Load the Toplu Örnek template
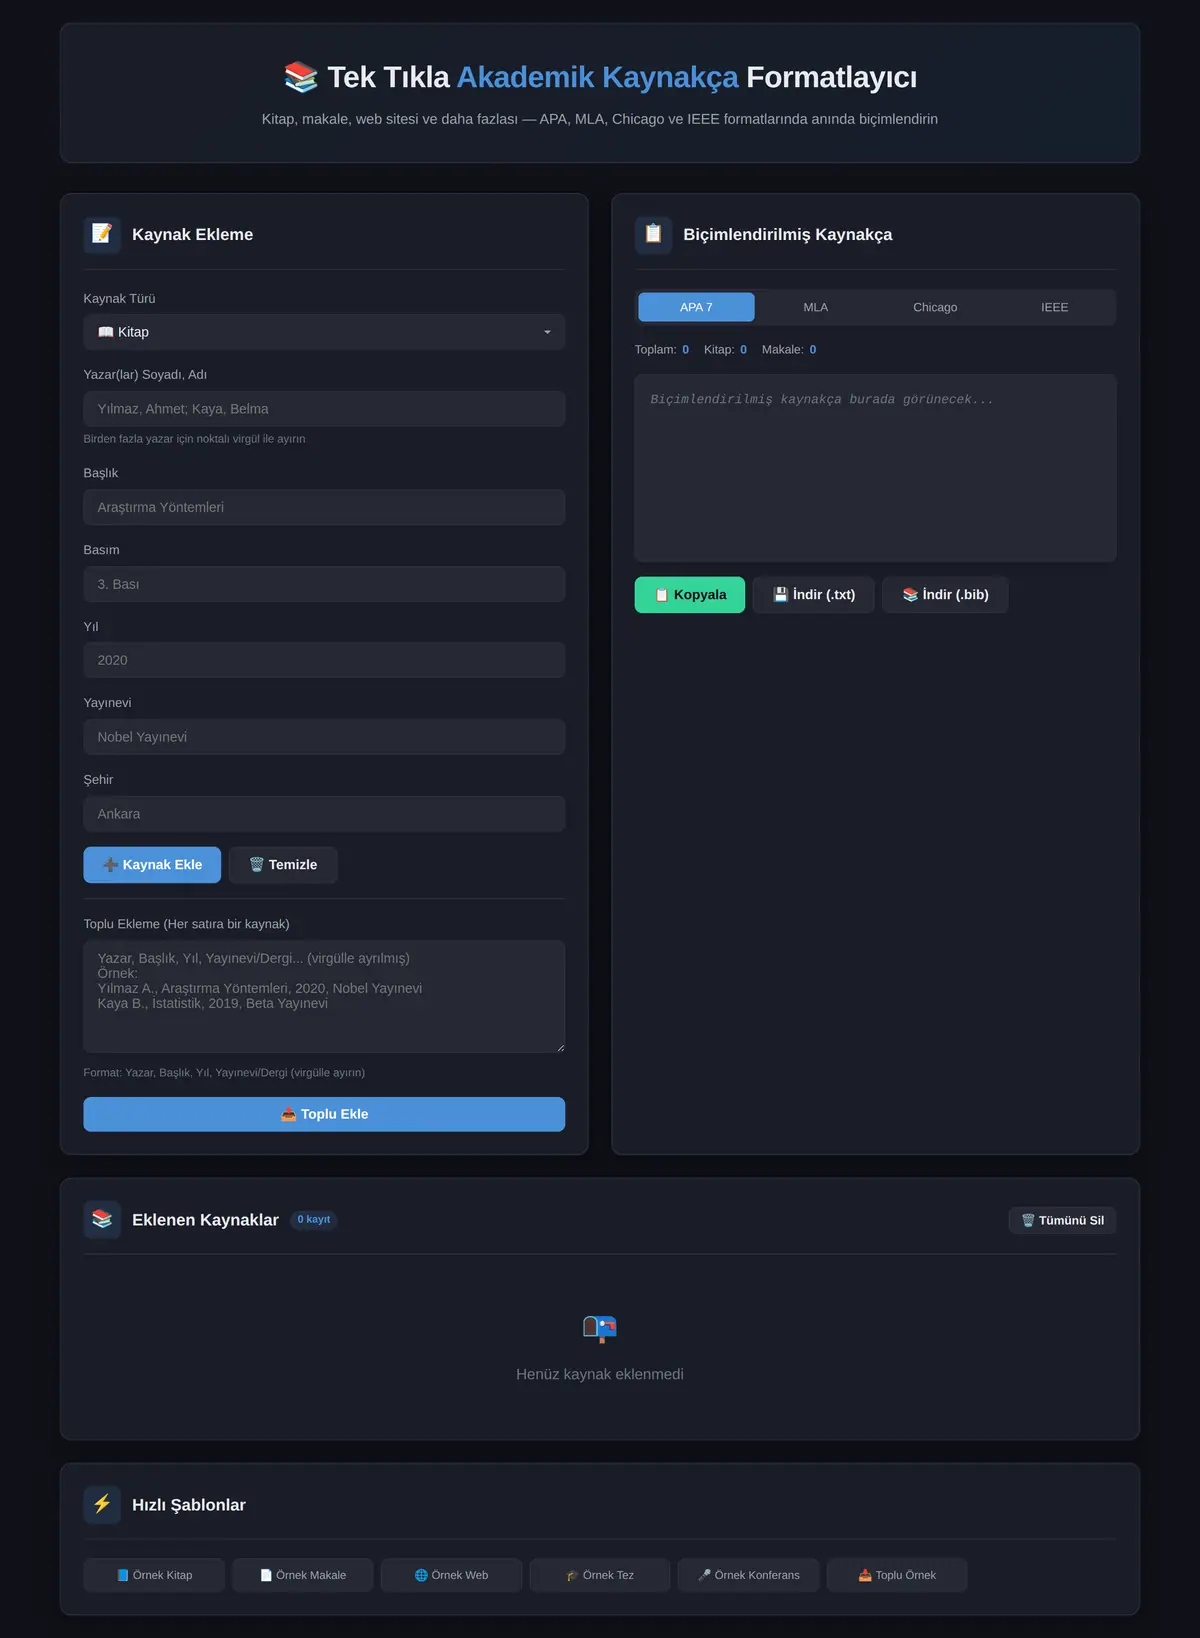Image resolution: width=1200 pixels, height=1638 pixels. [x=897, y=1575]
